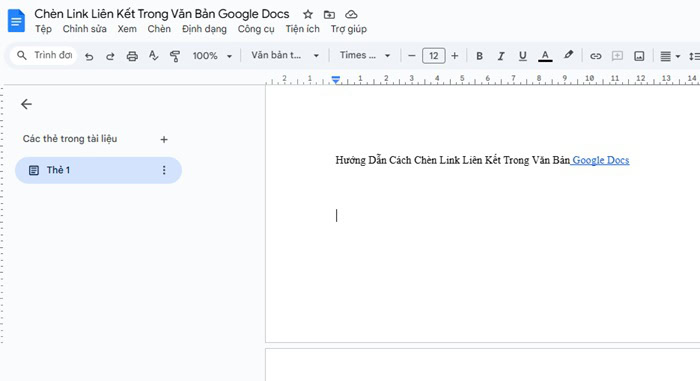Viewport: 700px width, 381px height.
Task: Click the document title to rename
Action: point(162,14)
